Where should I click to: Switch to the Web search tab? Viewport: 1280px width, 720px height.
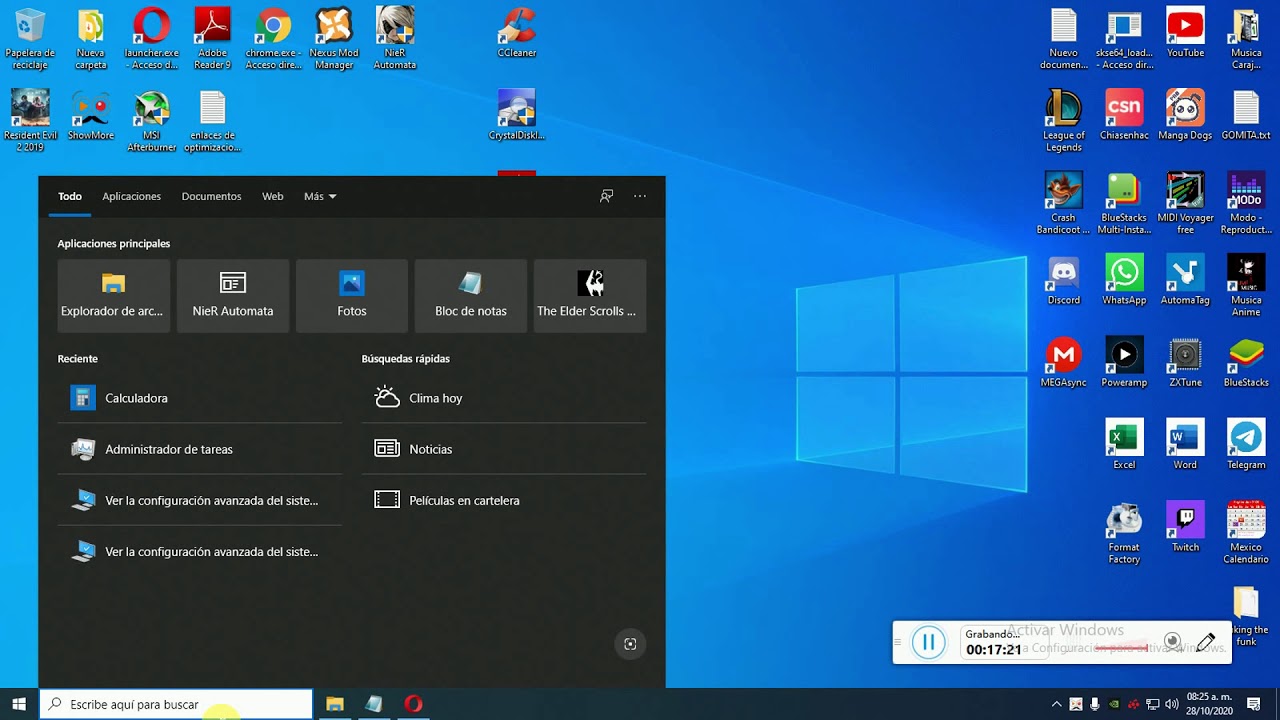pos(273,196)
